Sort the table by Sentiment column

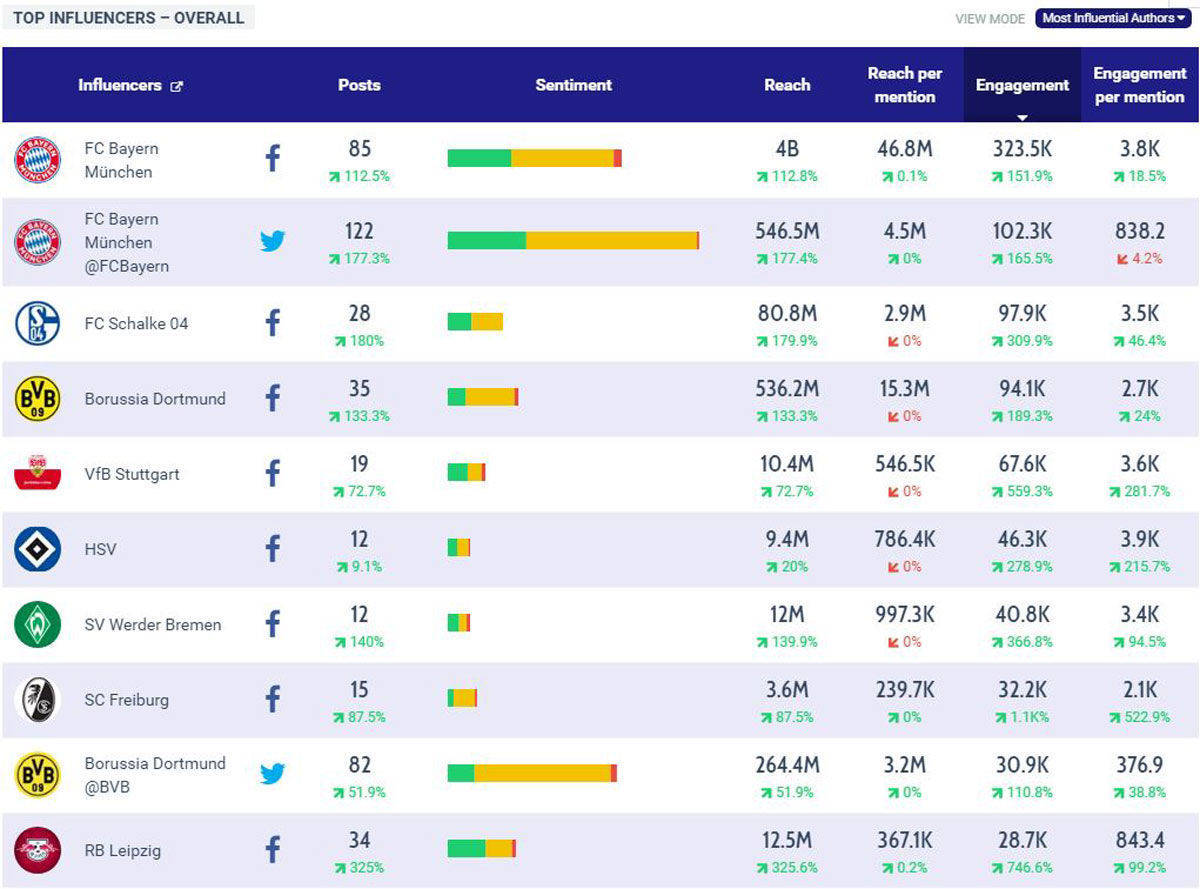[x=573, y=85]
